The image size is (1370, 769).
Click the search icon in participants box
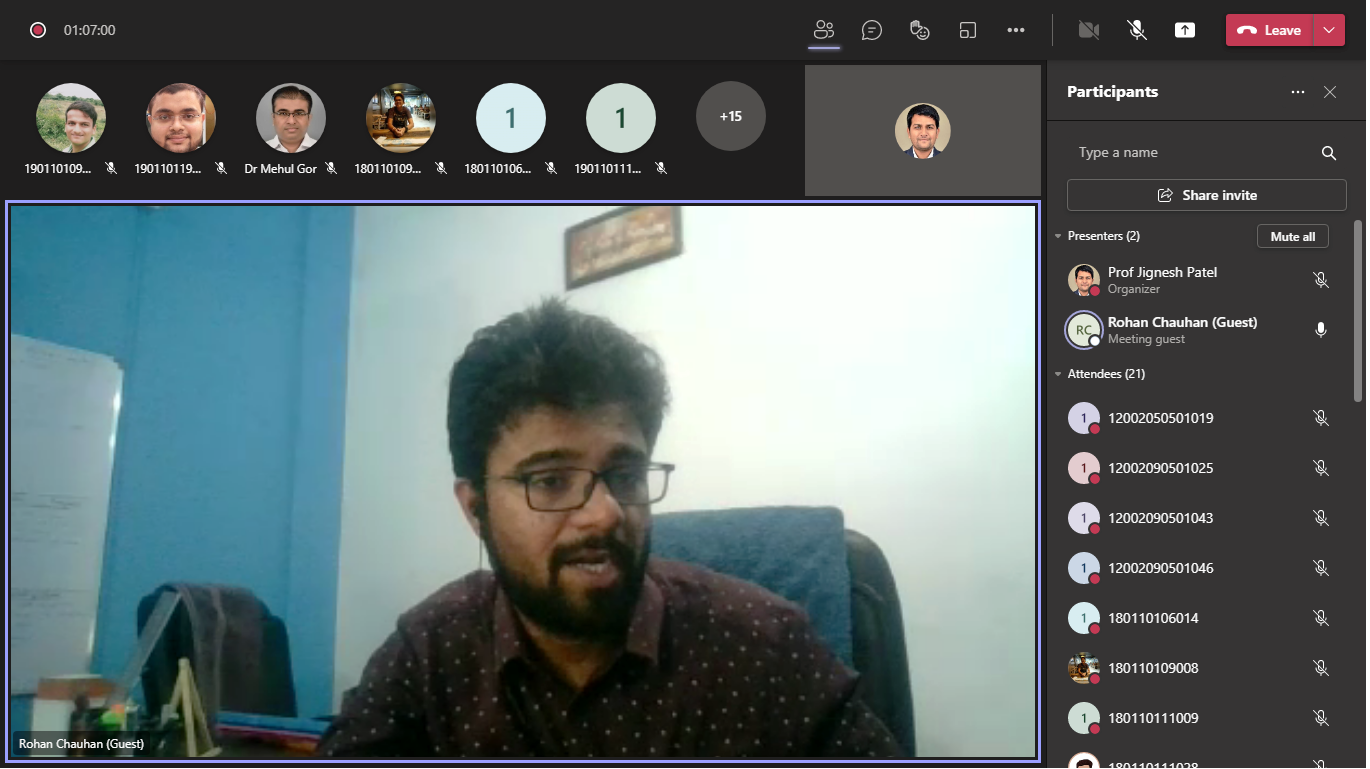[1329, 153]
